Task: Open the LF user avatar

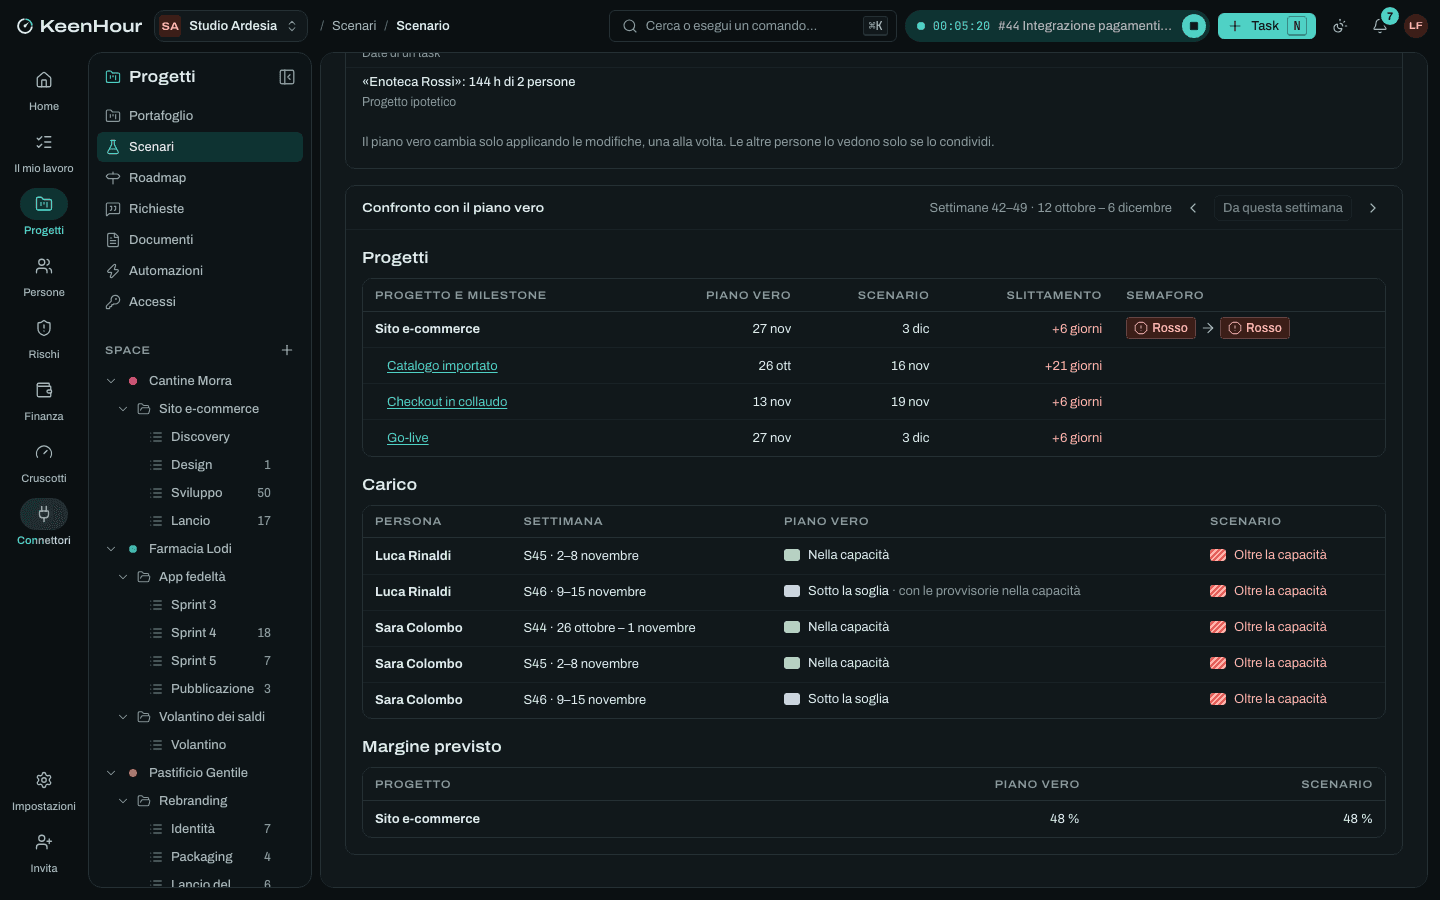Action: (x=1415, y=26)
